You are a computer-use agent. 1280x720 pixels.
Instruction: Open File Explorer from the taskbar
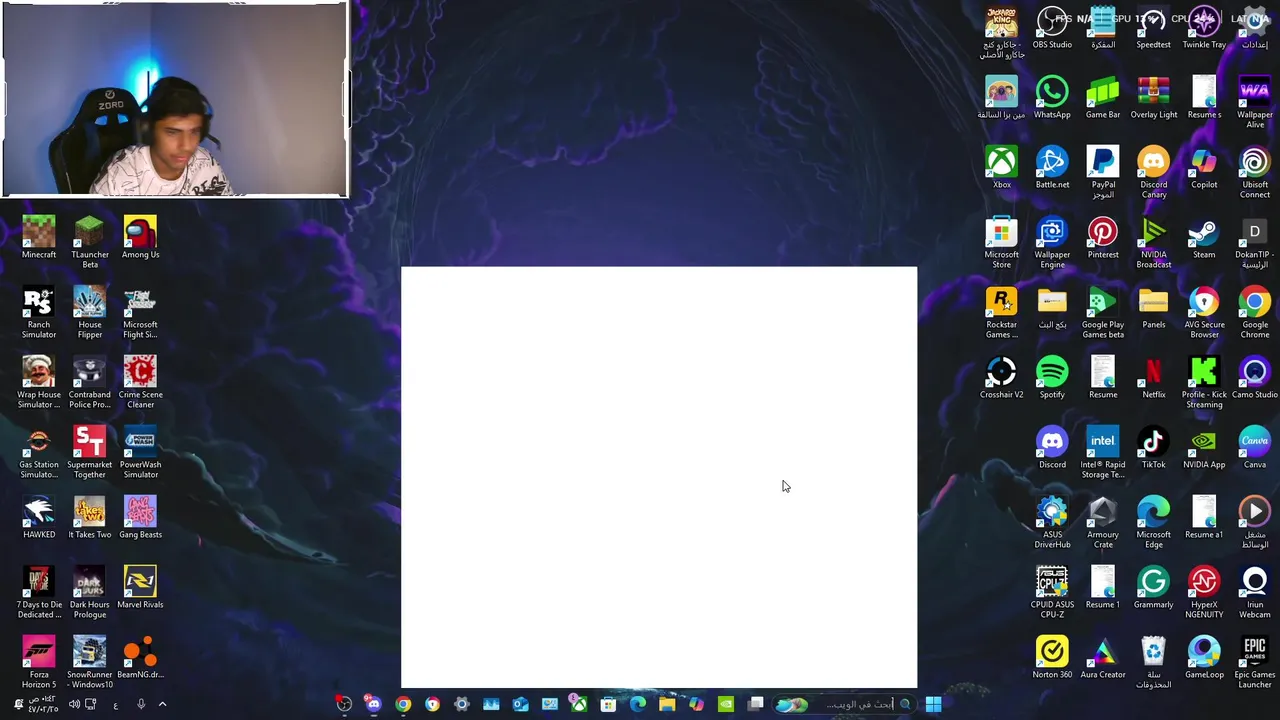(667, 704)
